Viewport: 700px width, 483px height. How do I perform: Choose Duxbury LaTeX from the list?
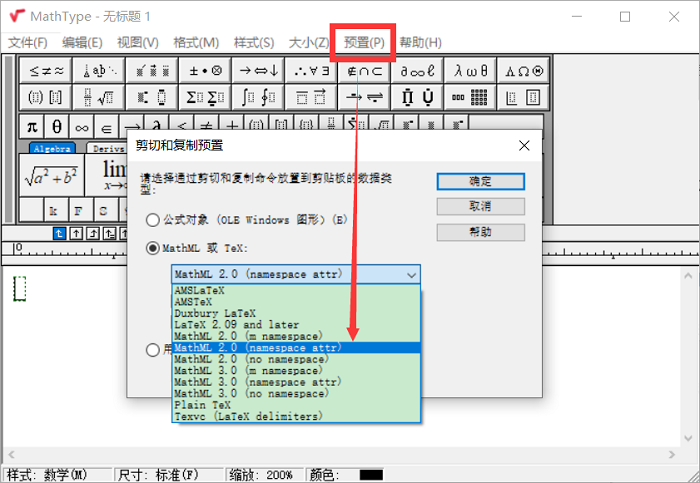[296, 313]
